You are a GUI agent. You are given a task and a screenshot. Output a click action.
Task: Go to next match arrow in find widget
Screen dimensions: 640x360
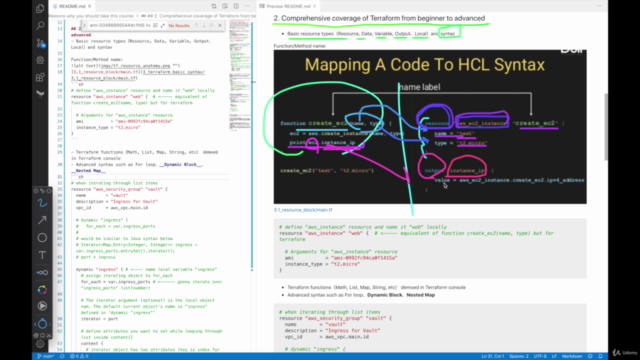[x=204, y=25]
